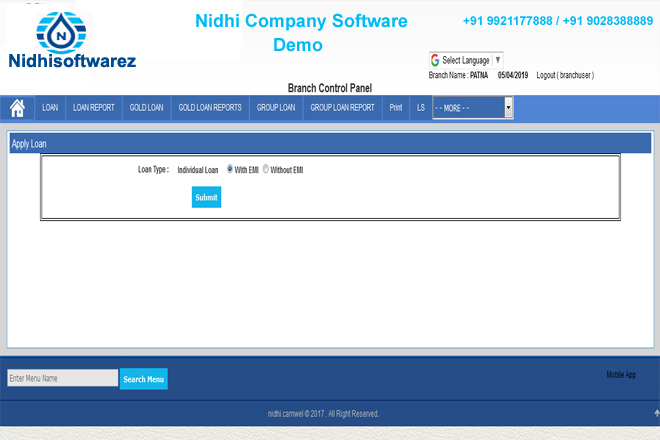Select the Without EMI radio button
This screenshot has width=660, height=440.
(x=266, y=169)
